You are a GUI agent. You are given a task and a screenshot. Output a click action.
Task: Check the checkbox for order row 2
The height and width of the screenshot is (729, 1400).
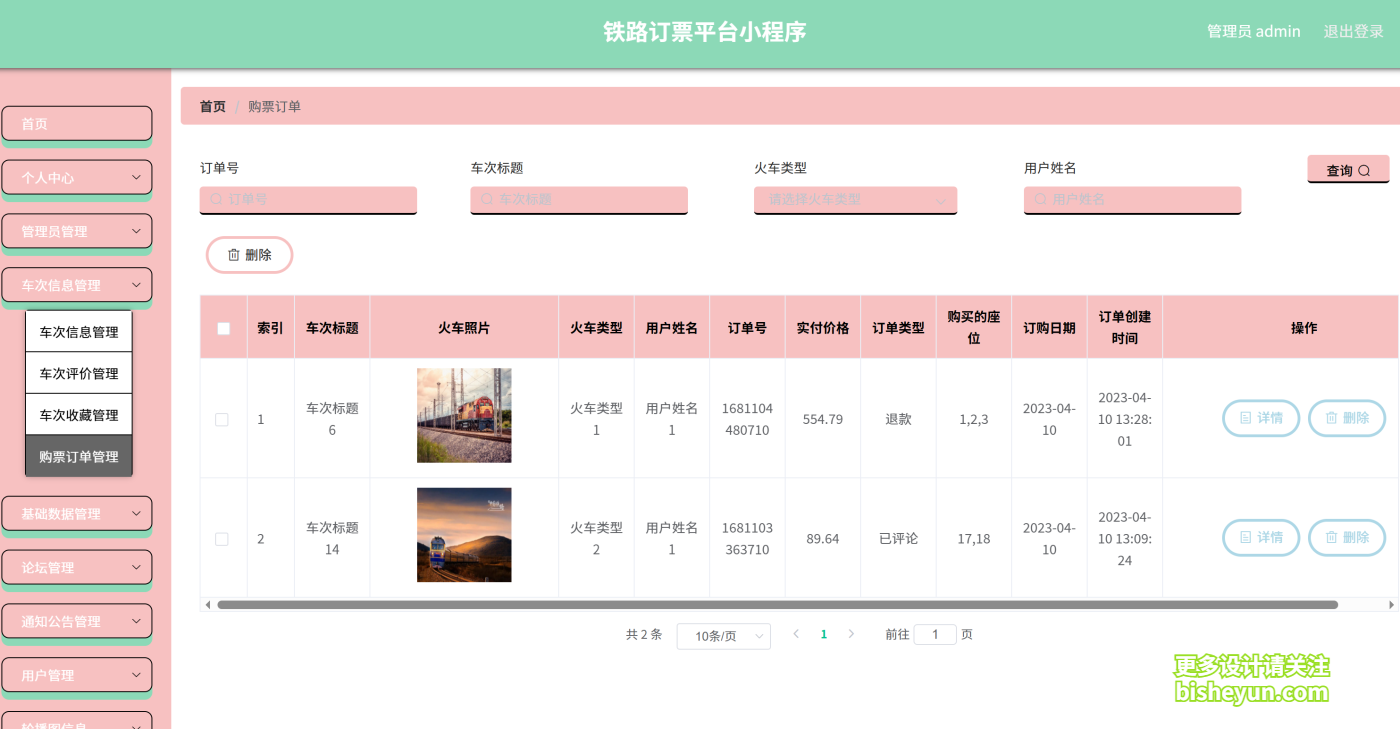click(x=222, y=538)
